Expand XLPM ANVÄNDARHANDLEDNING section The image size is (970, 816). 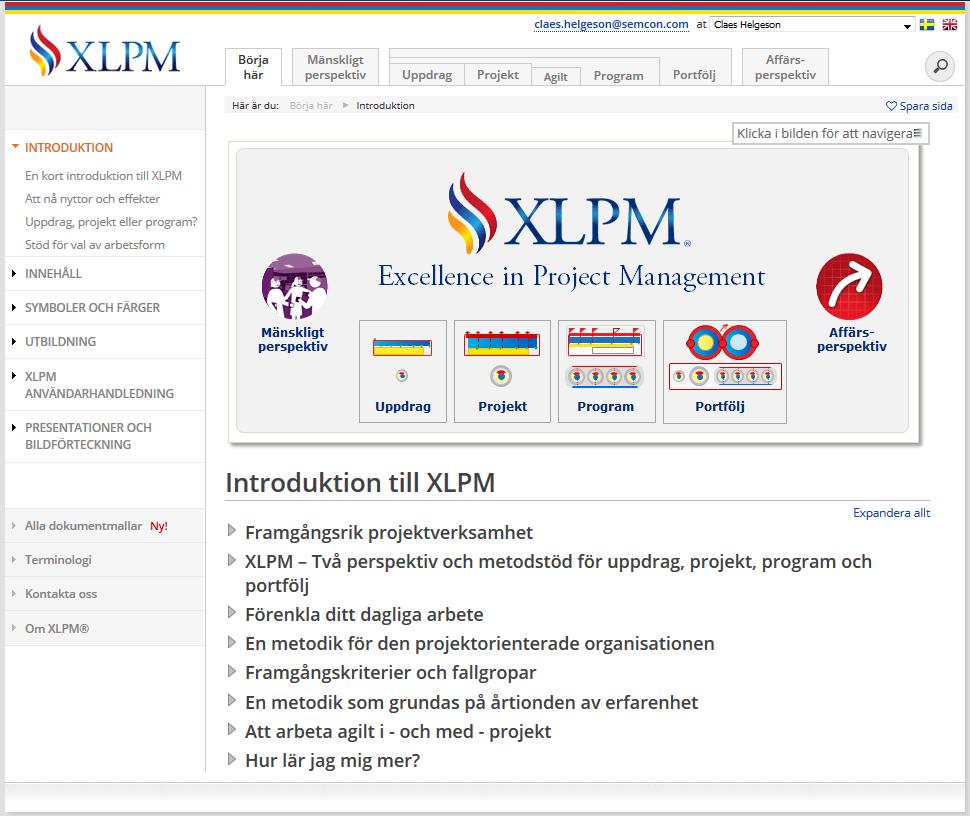14,376
